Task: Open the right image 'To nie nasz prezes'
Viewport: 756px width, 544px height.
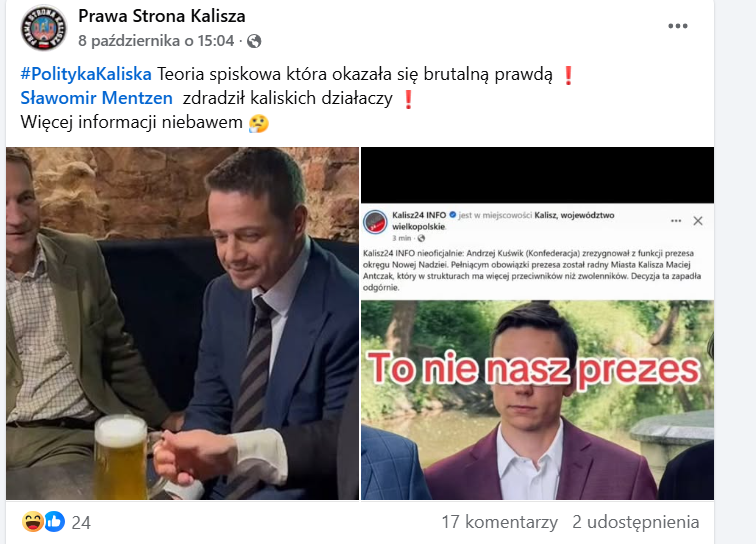Action: 537,323
